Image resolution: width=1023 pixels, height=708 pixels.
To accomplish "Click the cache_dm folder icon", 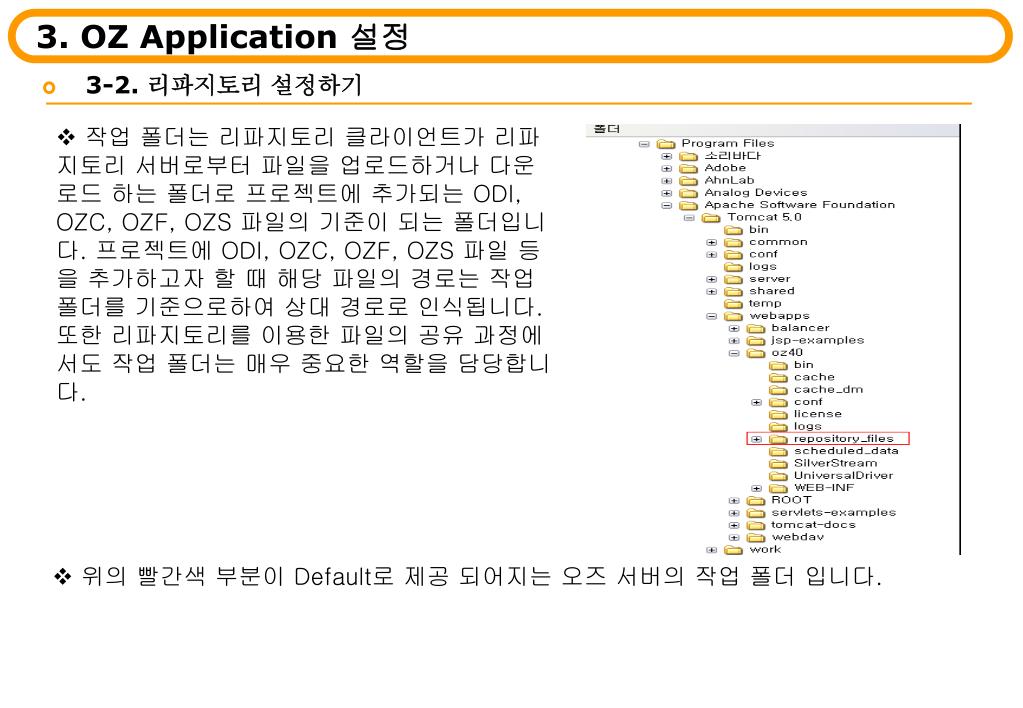I will point(778,390).
